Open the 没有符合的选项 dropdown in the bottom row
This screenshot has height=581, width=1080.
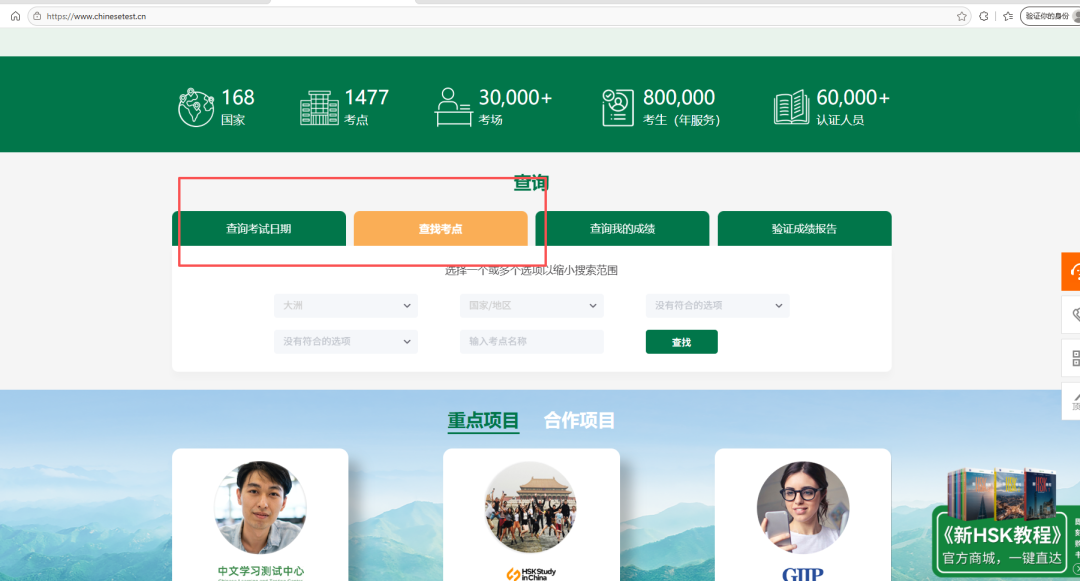(346, 341)
